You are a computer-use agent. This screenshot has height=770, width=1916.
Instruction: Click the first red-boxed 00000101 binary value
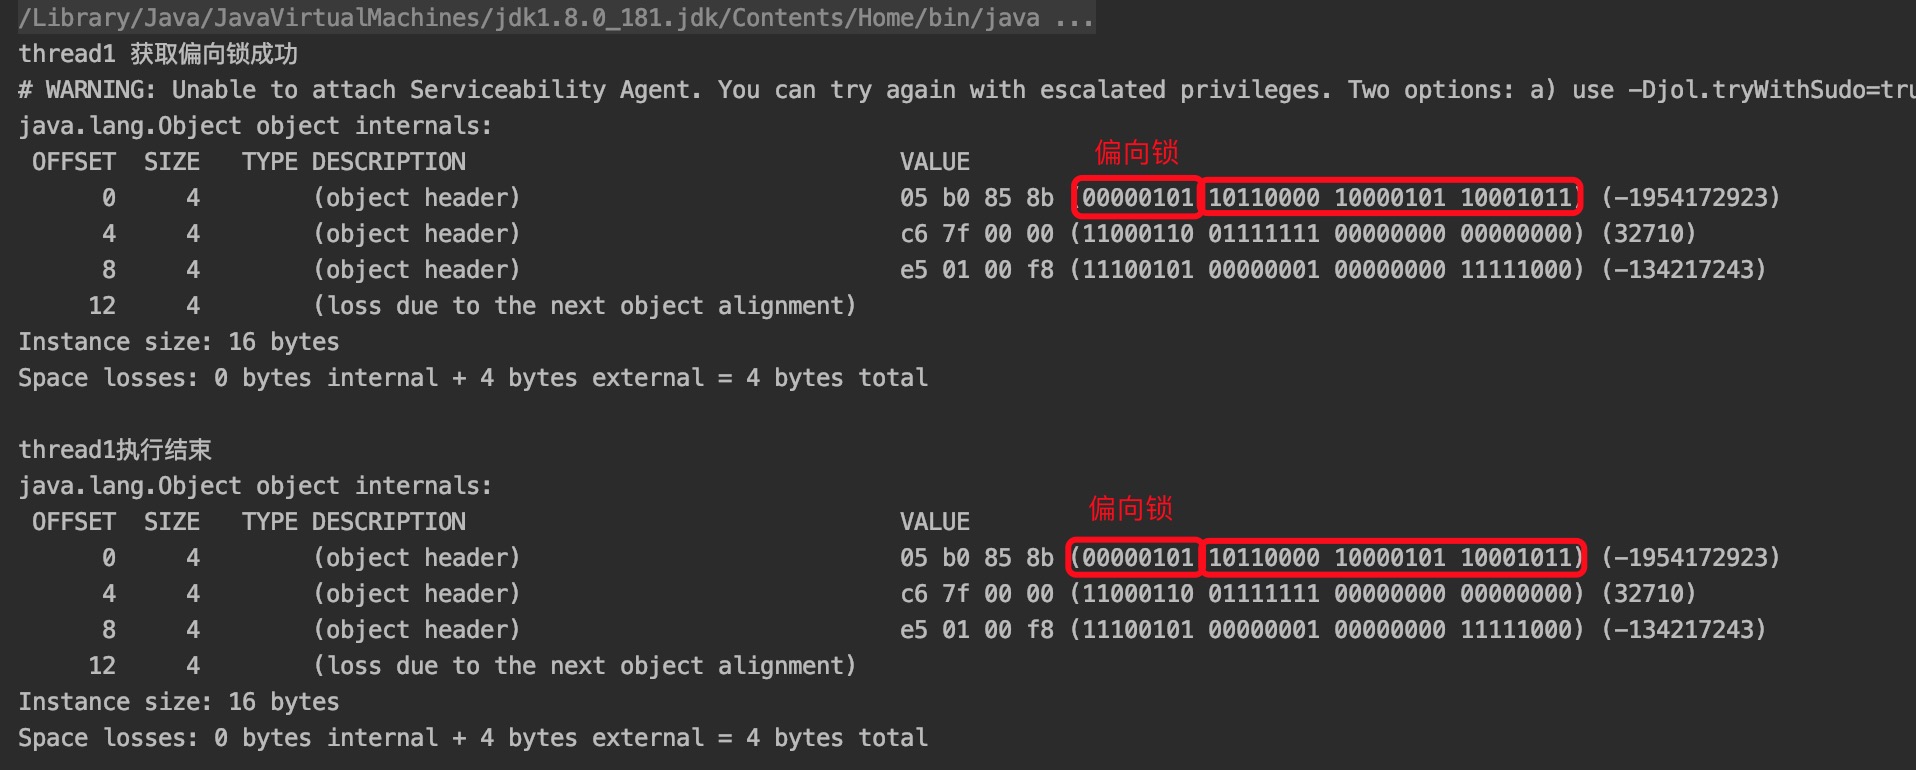tap(1137, 197)
